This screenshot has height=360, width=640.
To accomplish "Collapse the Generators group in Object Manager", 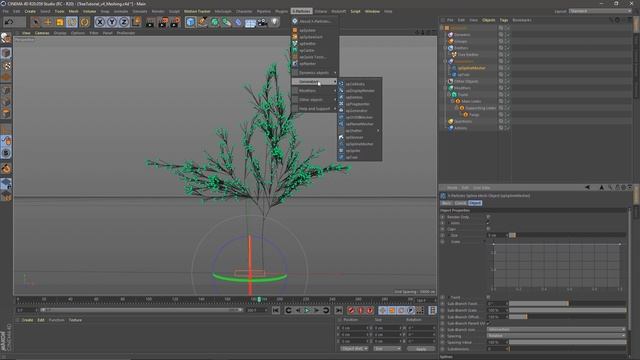I will pos(445,61).
